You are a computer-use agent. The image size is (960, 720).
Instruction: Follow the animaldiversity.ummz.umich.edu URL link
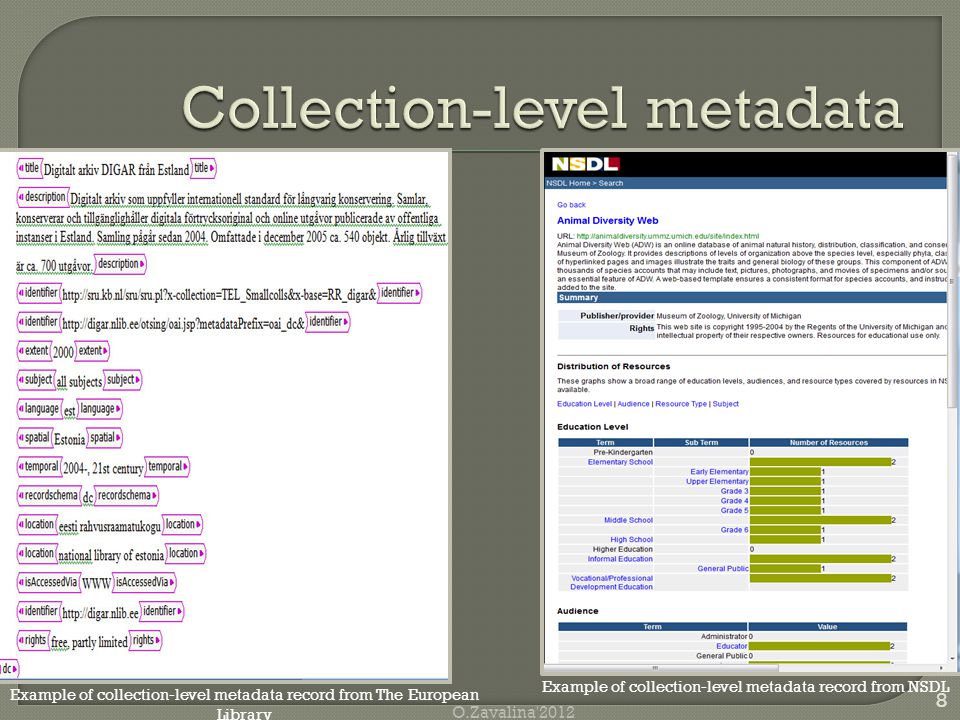(x=667, y=236)
